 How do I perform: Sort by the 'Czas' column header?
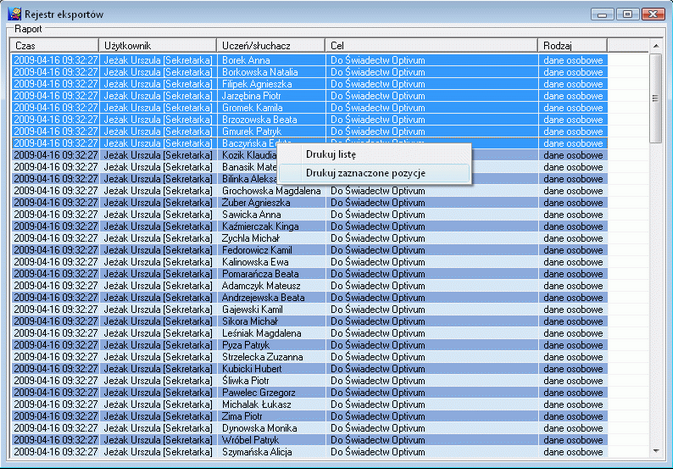point(55,45)
